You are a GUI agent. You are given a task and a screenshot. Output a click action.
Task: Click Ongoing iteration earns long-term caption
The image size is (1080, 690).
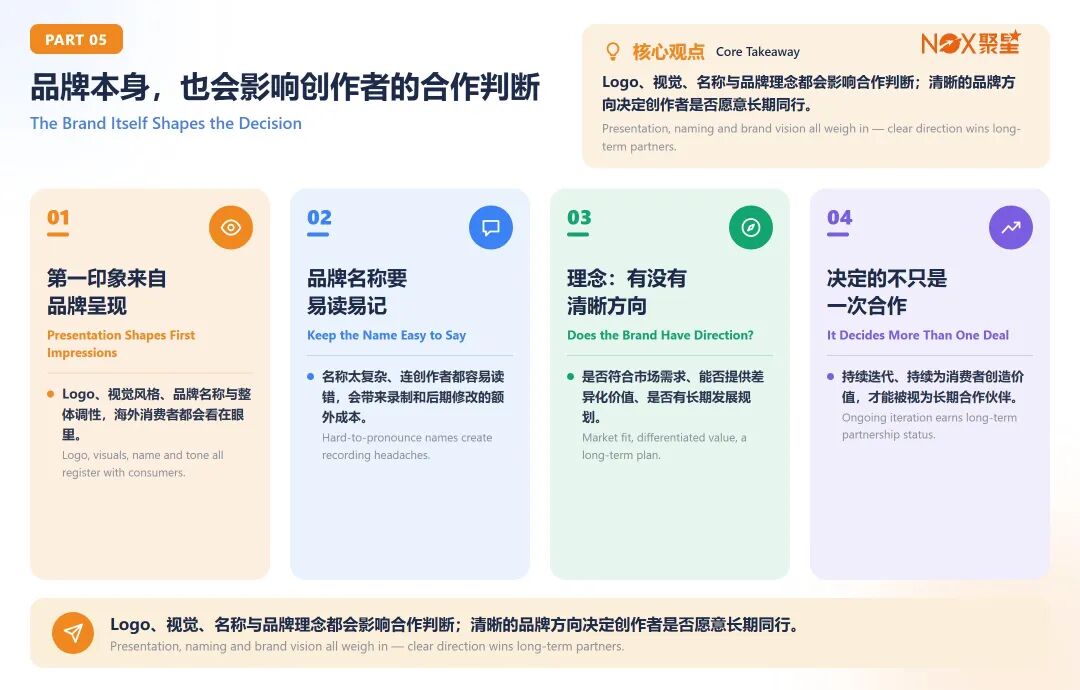click(929, 426)
